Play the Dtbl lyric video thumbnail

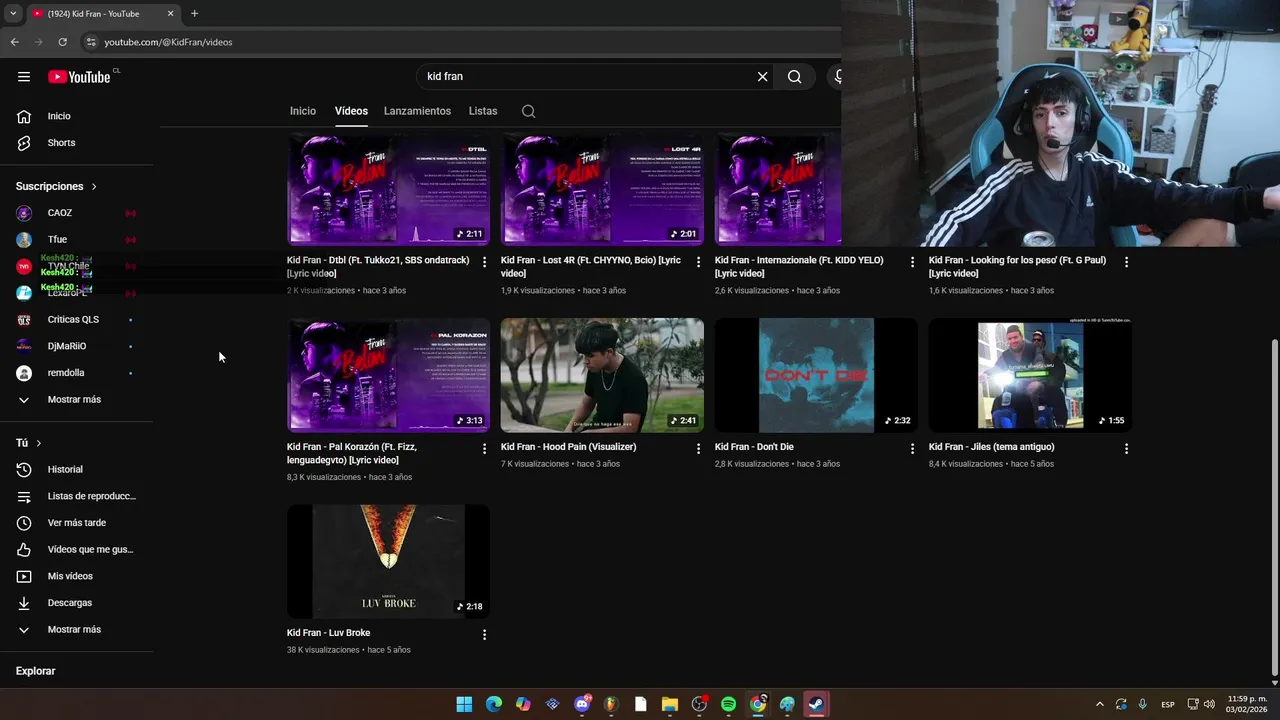pos(388,190)
